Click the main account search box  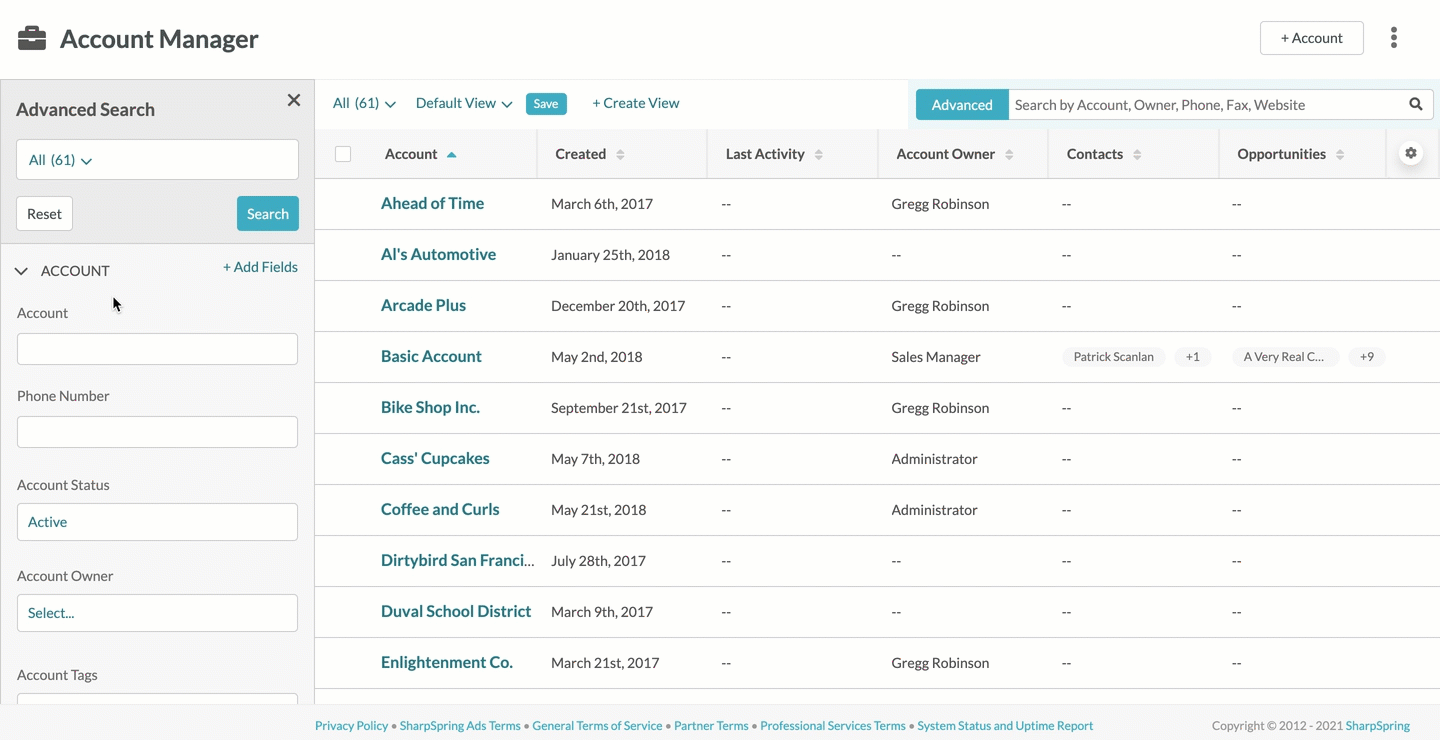[x=1205, y=104]
